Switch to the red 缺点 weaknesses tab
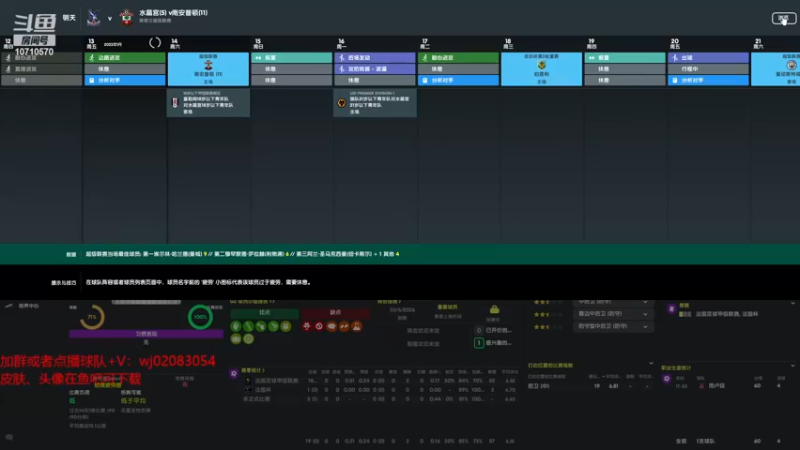800x450 pixels. pos(335,313)
